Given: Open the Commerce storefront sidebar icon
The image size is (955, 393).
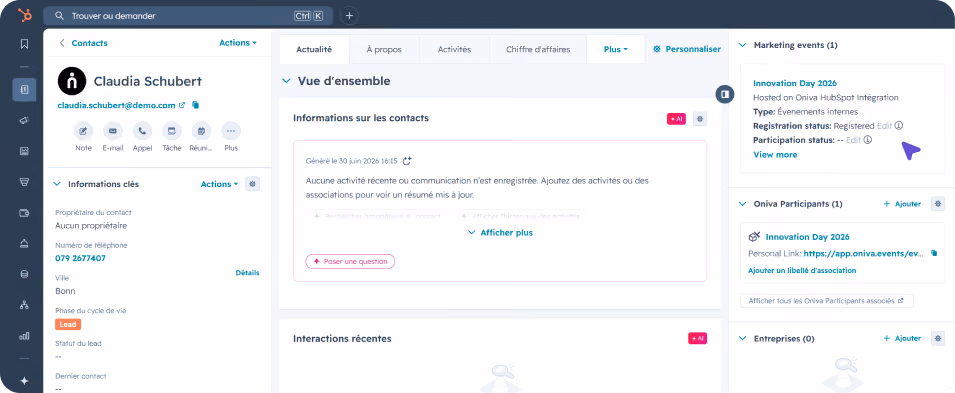Looking at the screenshot, I should 24,182.
